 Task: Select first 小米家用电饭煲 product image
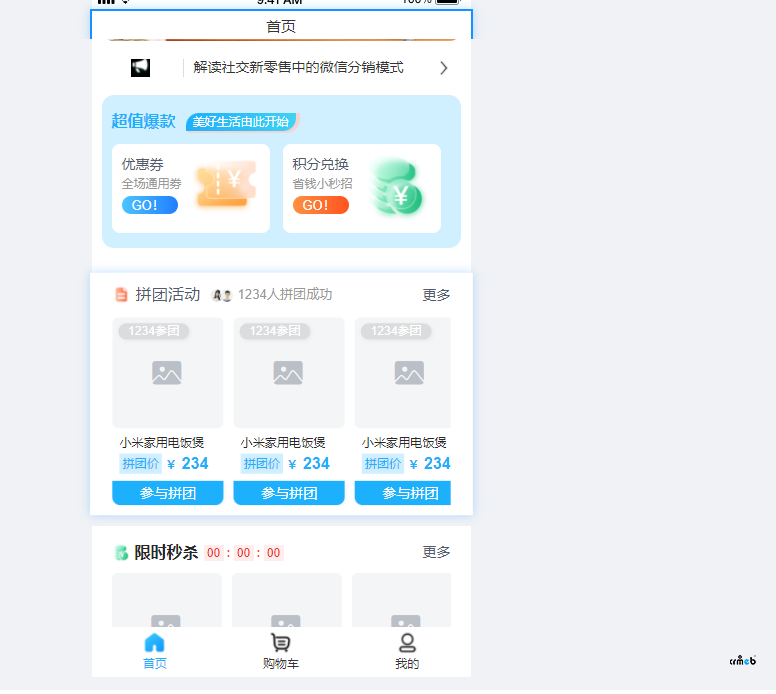tap(167, 373)
